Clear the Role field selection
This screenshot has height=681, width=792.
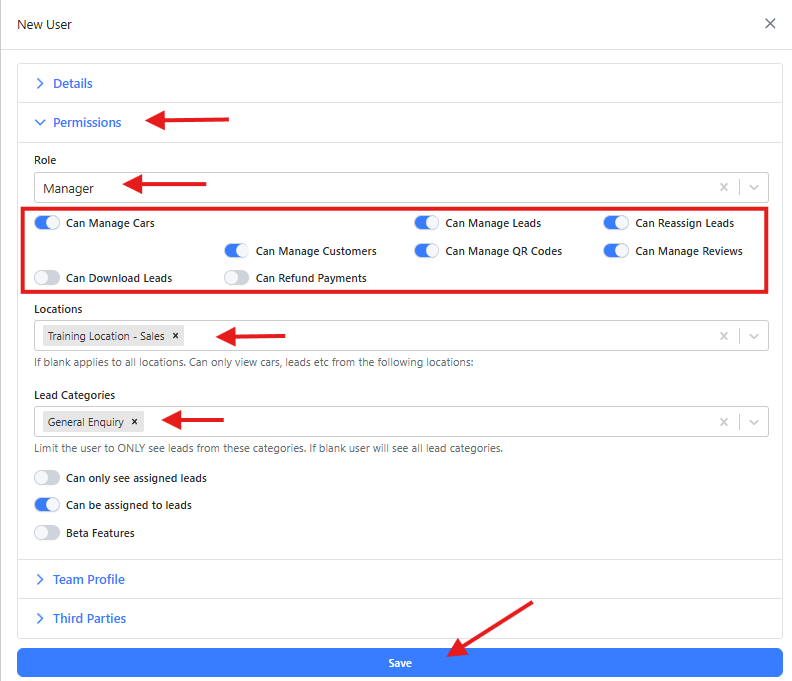724,187
